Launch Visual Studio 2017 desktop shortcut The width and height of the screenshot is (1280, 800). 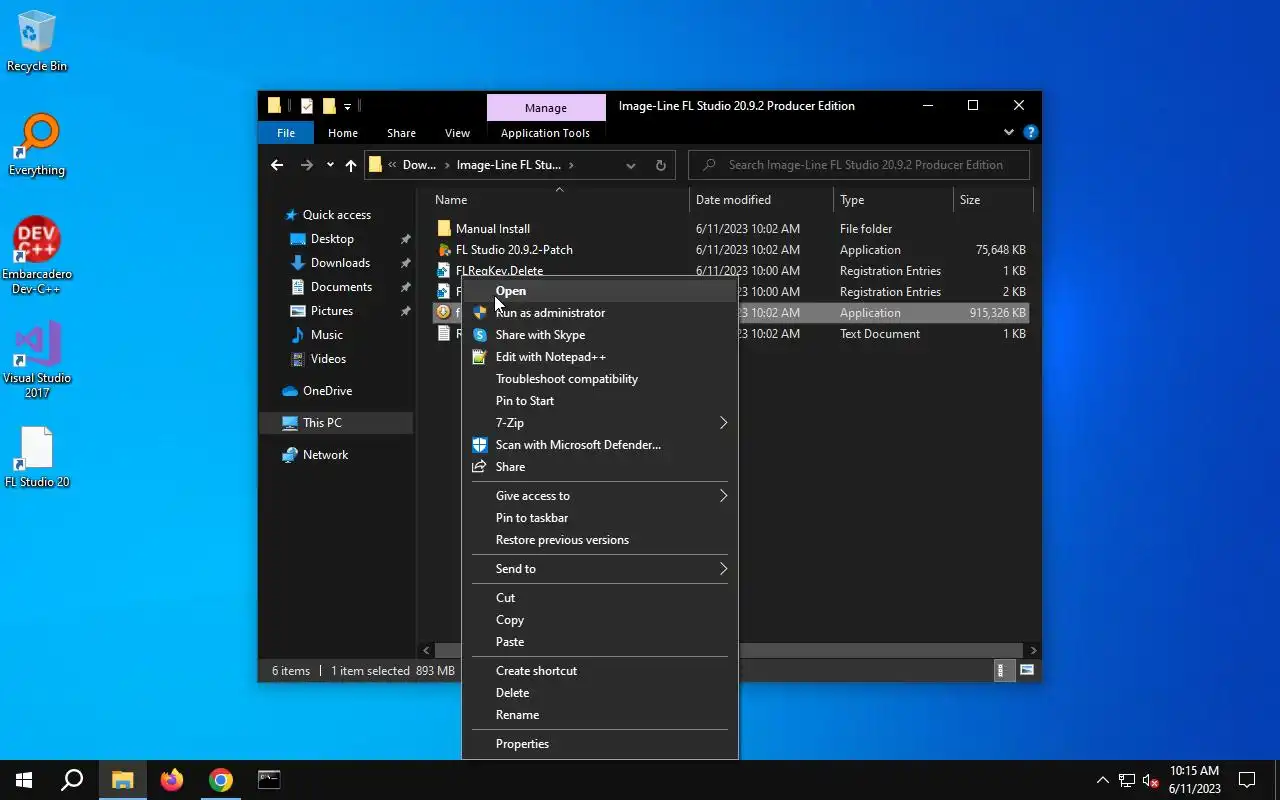[37, 360]
